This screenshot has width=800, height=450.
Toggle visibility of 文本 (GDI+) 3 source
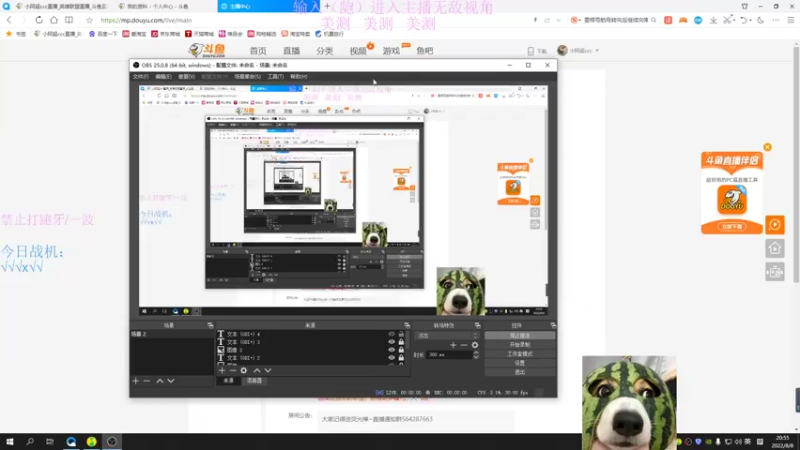click(x=391, y=342)
